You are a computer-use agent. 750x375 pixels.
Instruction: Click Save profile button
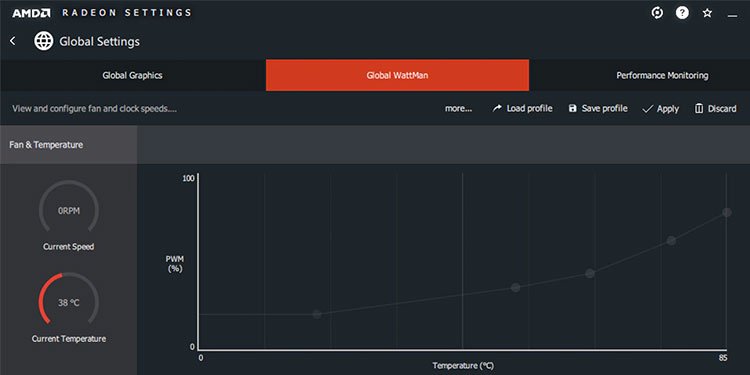coord(598,109)
